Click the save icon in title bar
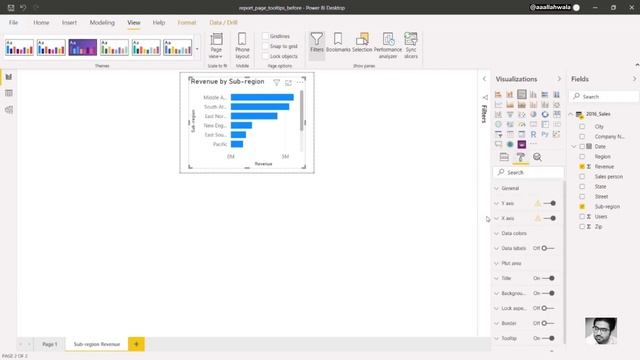 click(x=11, y=7)
